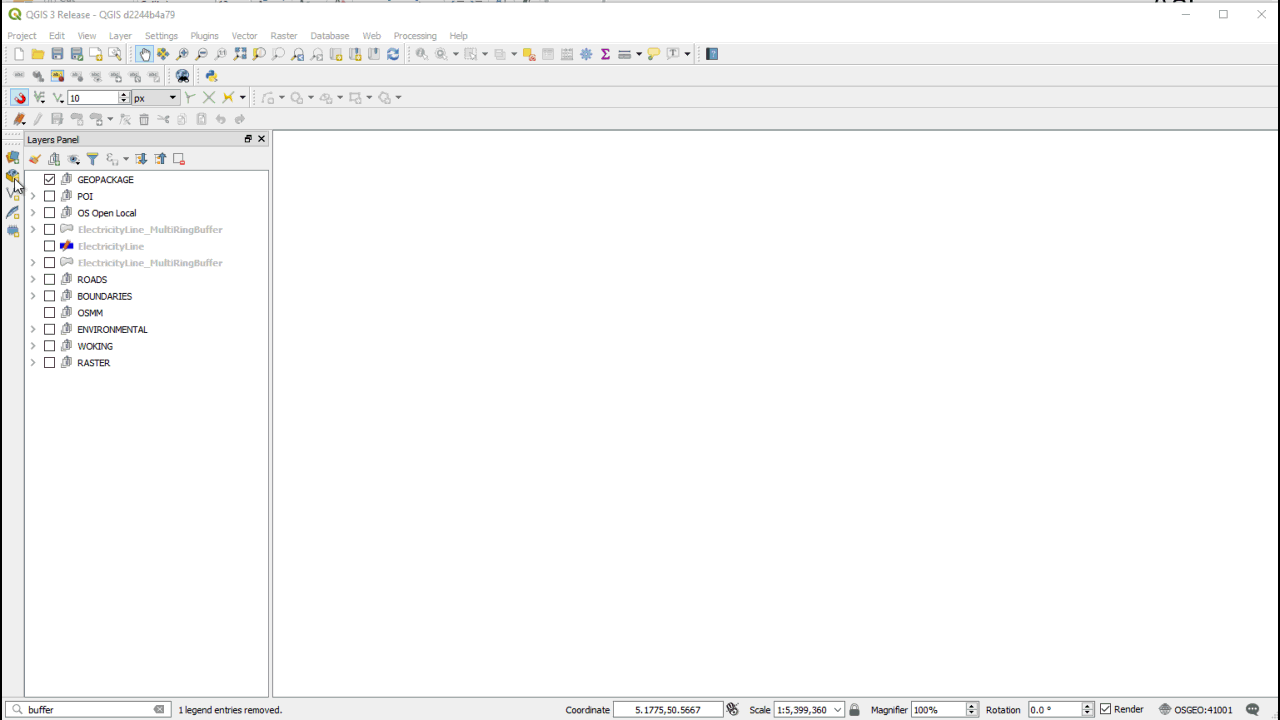Check the ENVIRONMENTAL group checkbox
The width and height of the screenshot is (1280, 720).
(49, 330)
